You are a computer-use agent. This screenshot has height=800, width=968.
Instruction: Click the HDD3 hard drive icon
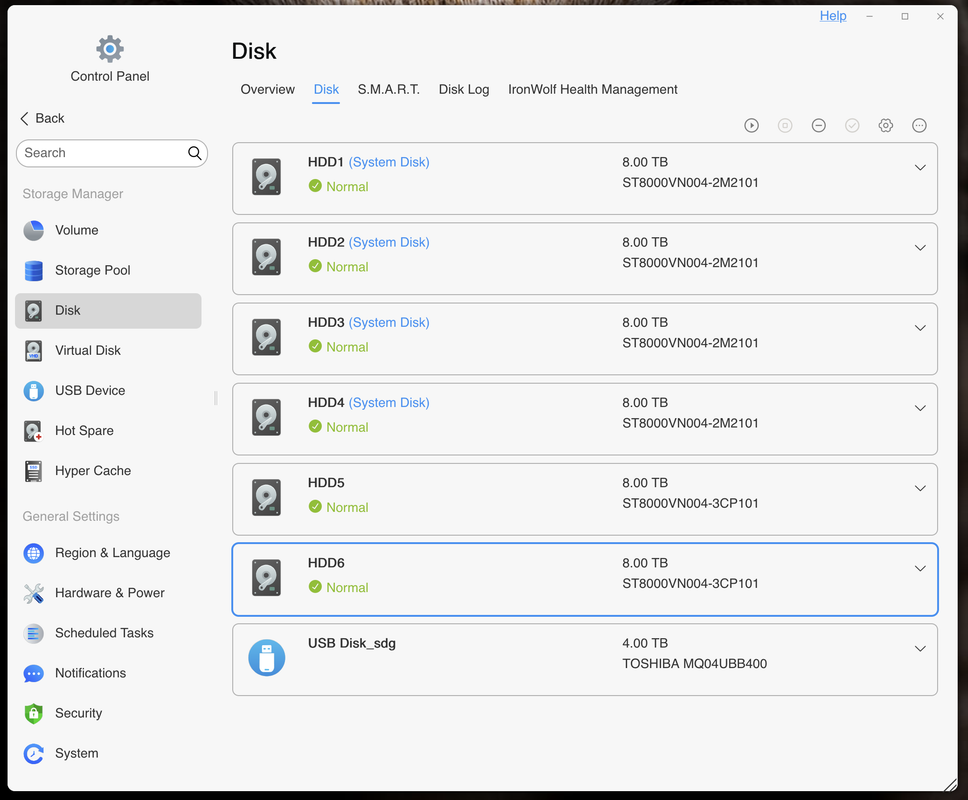(x=266, y=337)
